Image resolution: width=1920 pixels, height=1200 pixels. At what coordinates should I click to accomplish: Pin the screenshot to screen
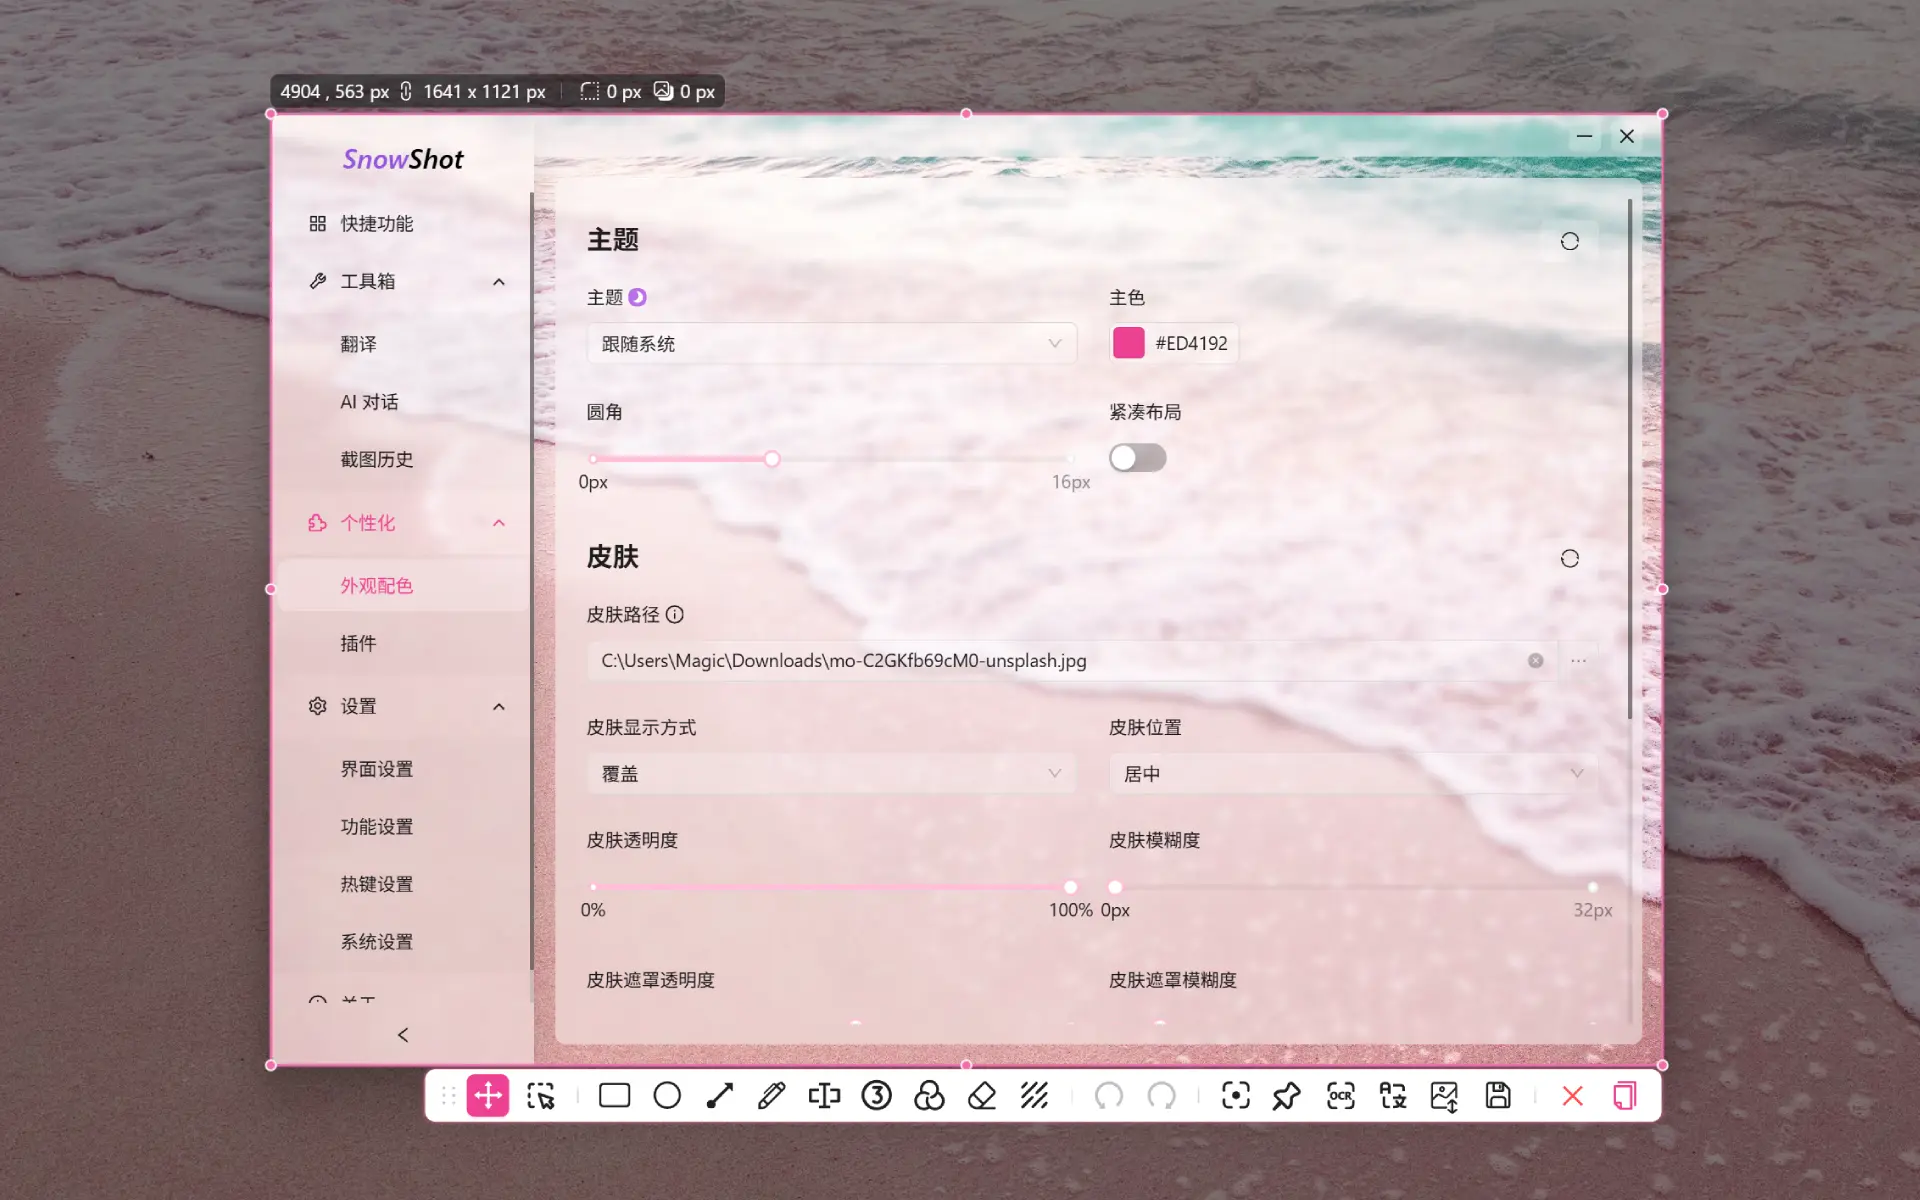coord(1287,1096)
